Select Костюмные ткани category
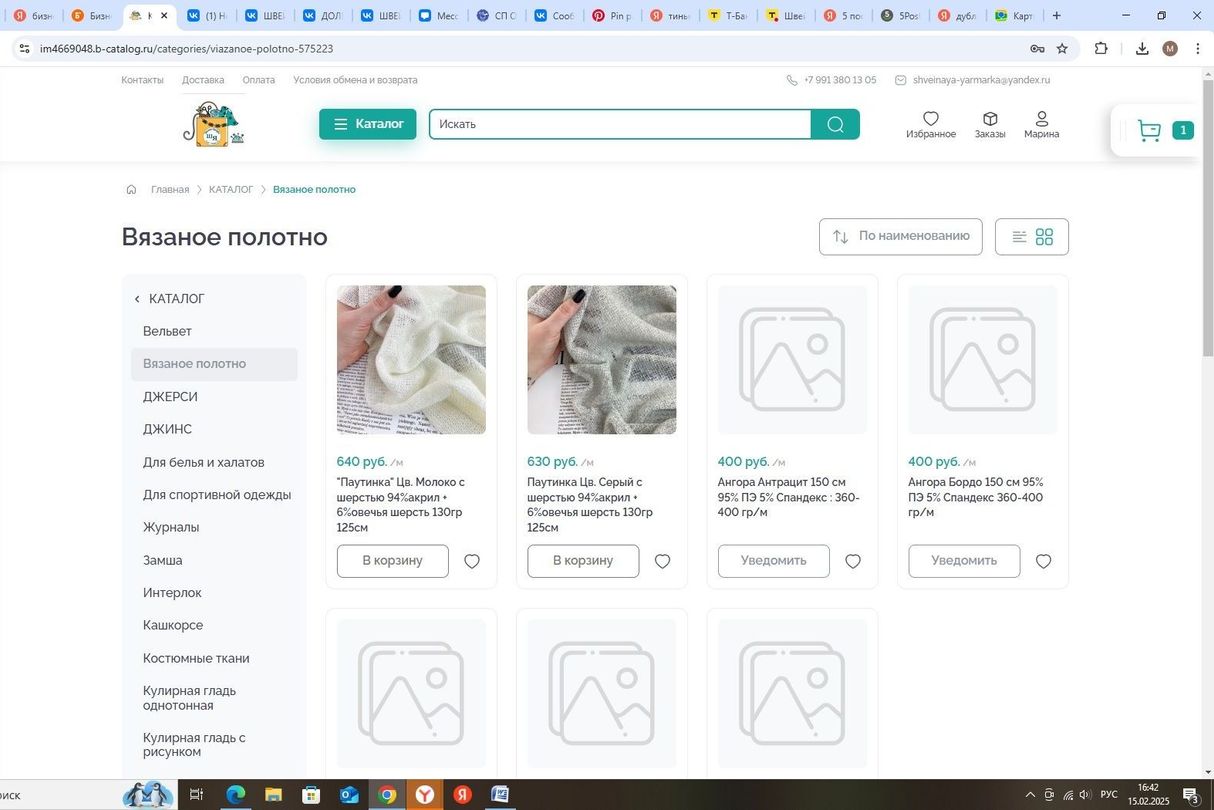Image resolution: width=1214 pixels, height=810 pixels. [x=196, y=658]
